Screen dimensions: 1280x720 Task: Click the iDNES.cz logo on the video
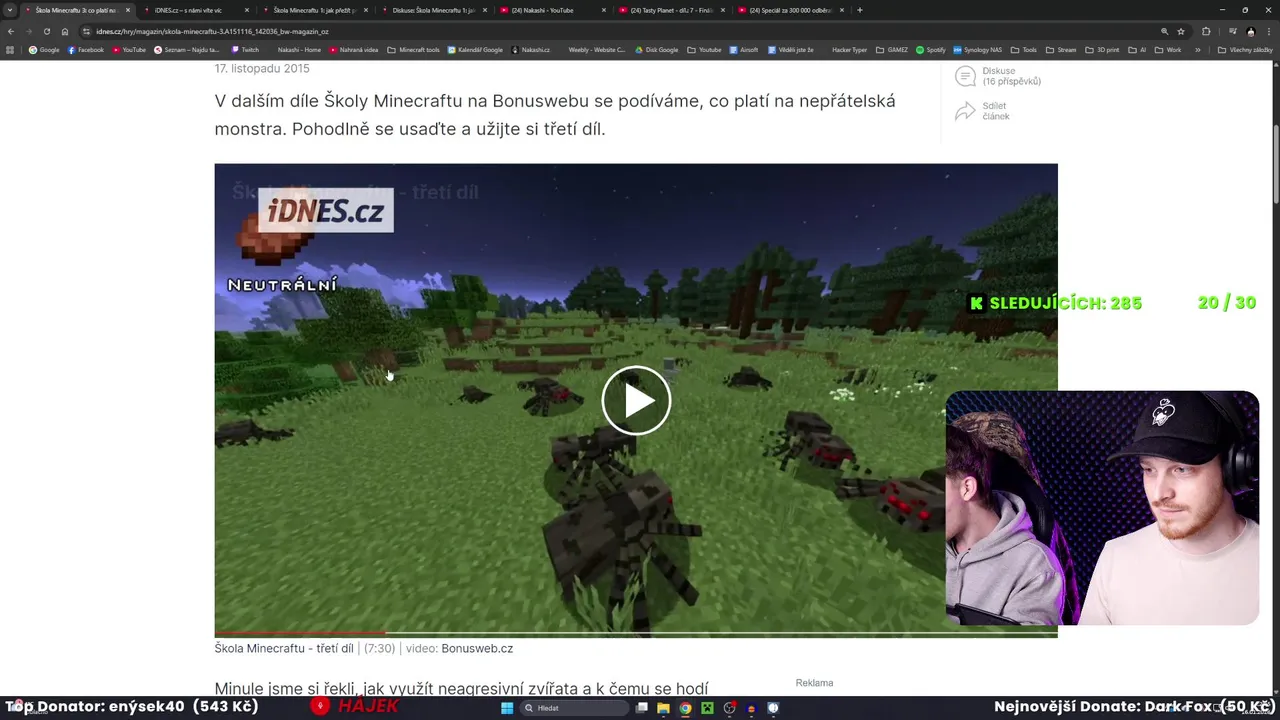pos(326,211)
